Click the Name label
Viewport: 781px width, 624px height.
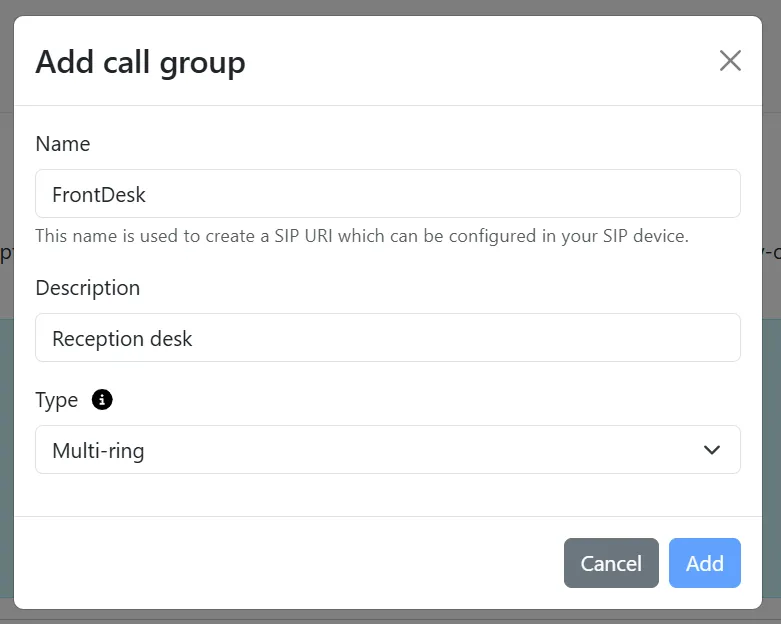(x=63, y=144)
